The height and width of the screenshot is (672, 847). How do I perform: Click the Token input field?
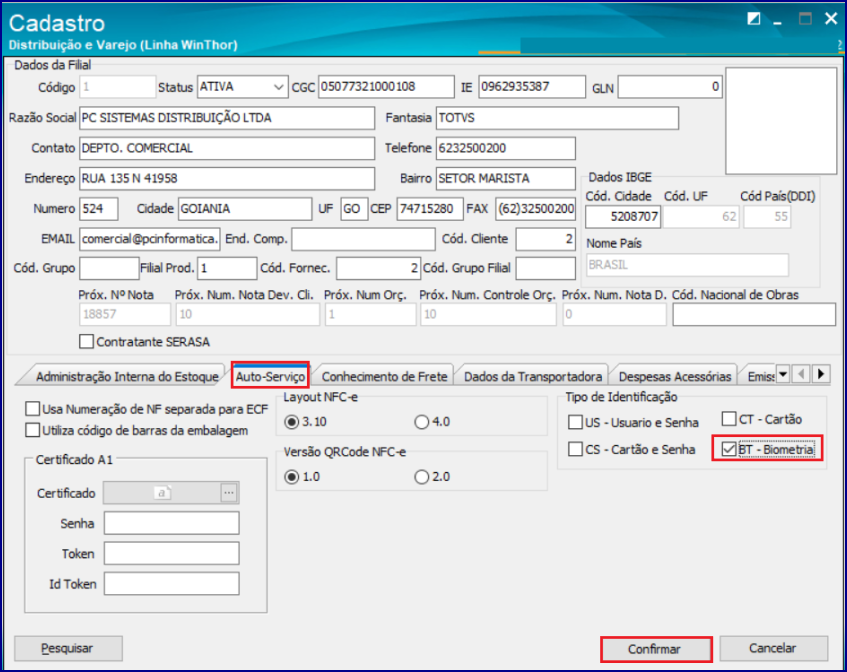[x=172, y=554]
